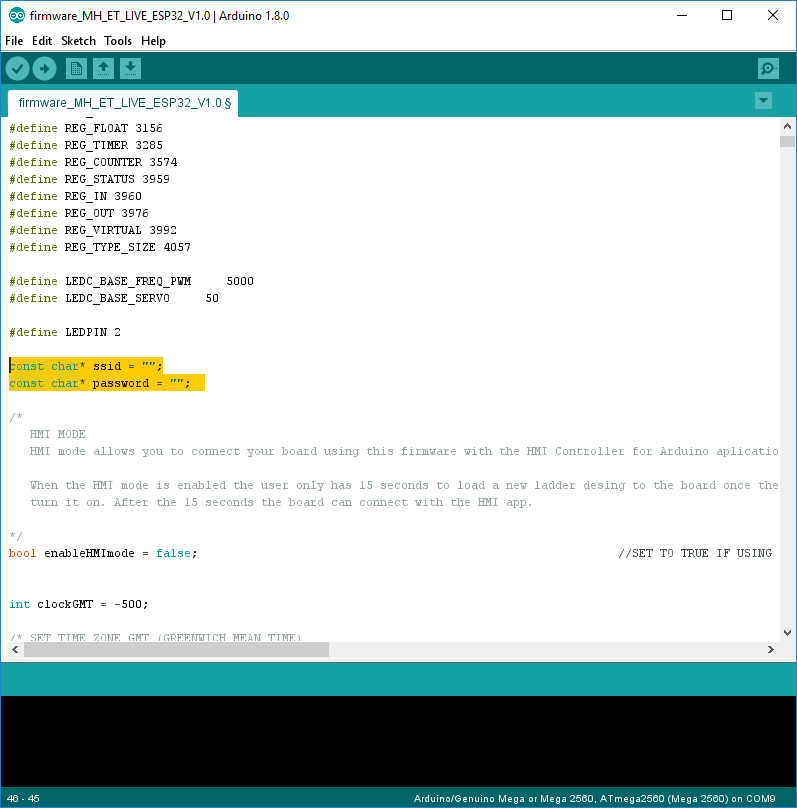This screenshot has width=797, height=808.
Task: Open the Tools menu
Action: (x=118, y=41)
